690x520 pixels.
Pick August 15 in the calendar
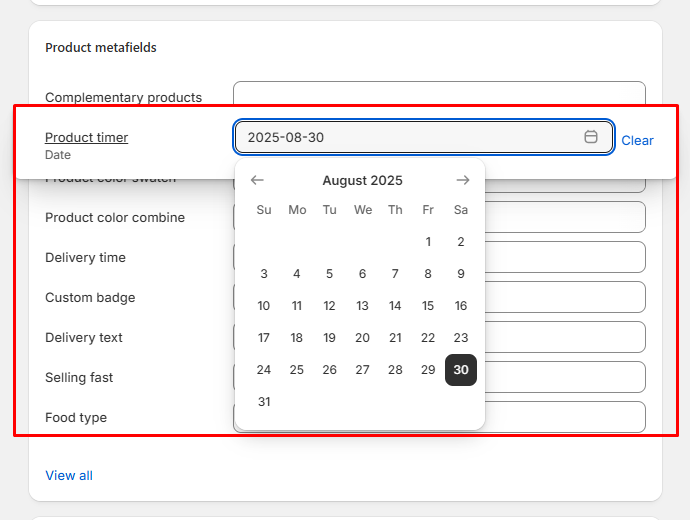click(x=428, y=305)
